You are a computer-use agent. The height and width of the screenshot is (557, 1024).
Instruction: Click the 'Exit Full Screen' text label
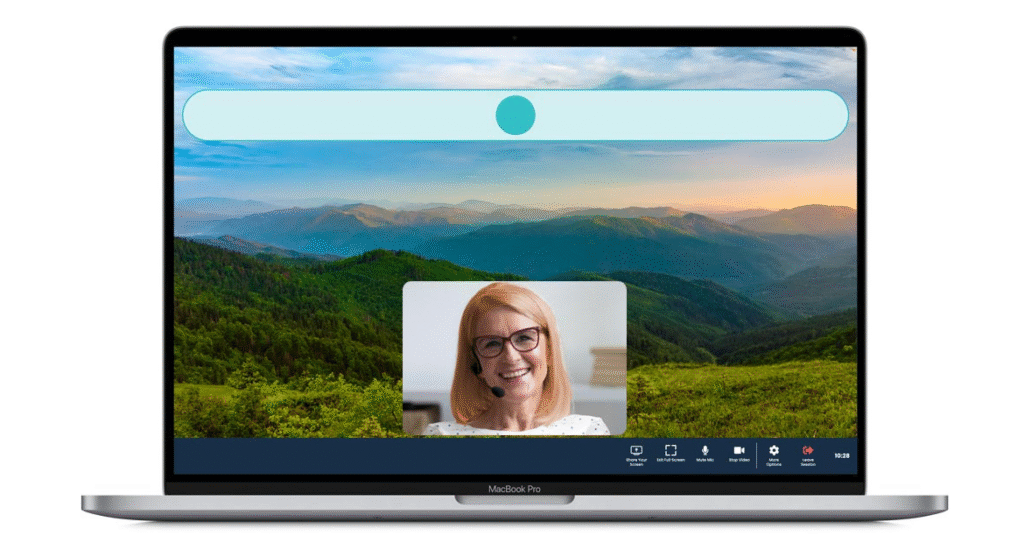coord(671,460)
